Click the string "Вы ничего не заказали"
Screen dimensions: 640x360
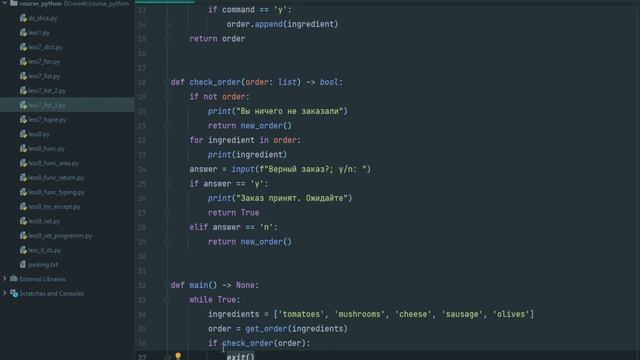click(x=289, y=111)
